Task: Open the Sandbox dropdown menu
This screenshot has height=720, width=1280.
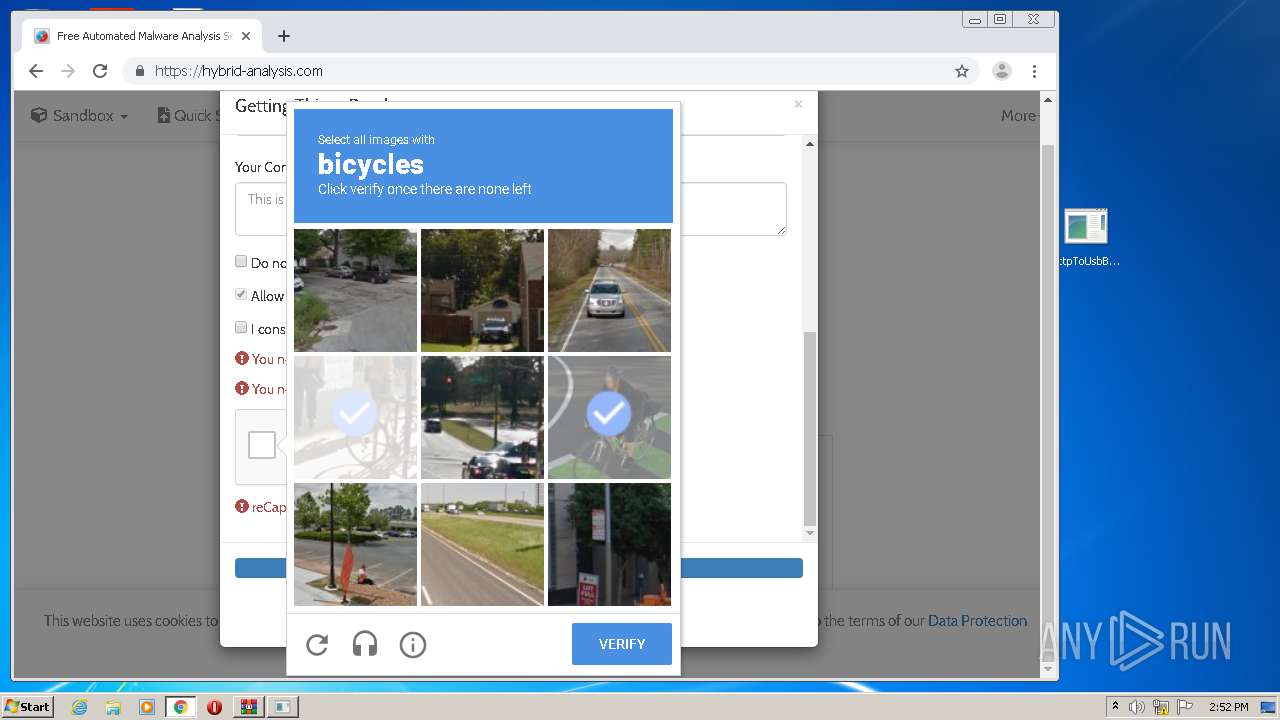Action: (x=79, y=115)
